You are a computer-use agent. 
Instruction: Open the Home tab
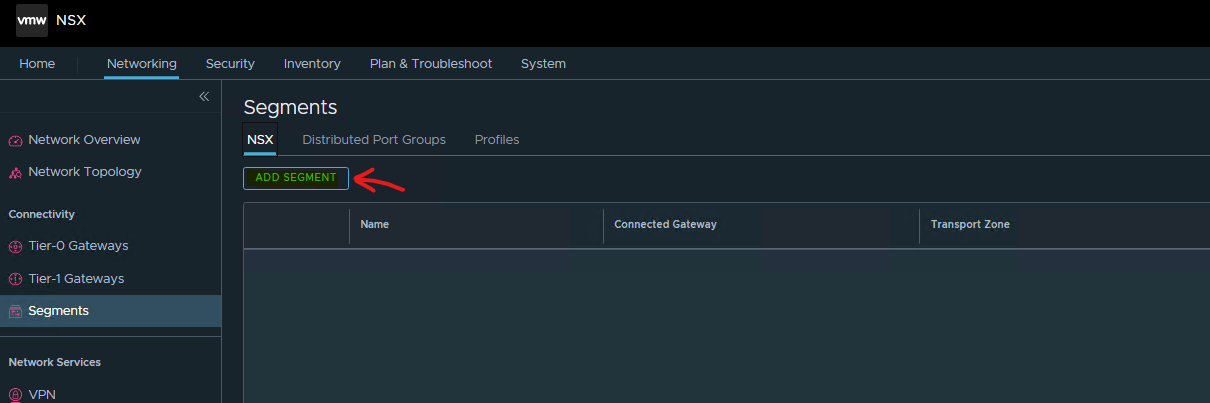37,64
